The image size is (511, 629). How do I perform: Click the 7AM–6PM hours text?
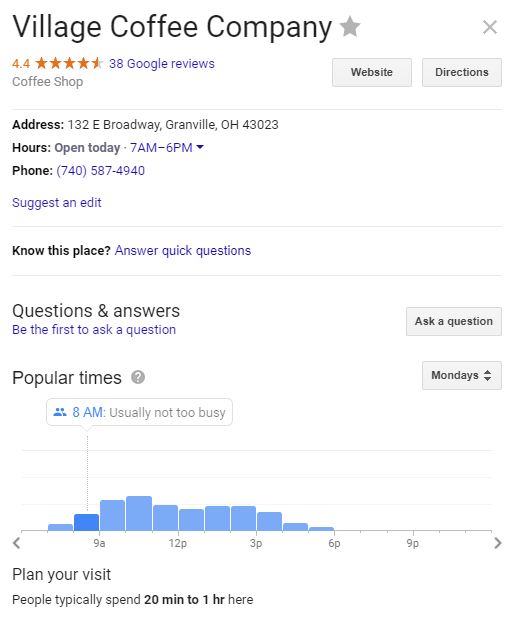click(x=161, y=148)
